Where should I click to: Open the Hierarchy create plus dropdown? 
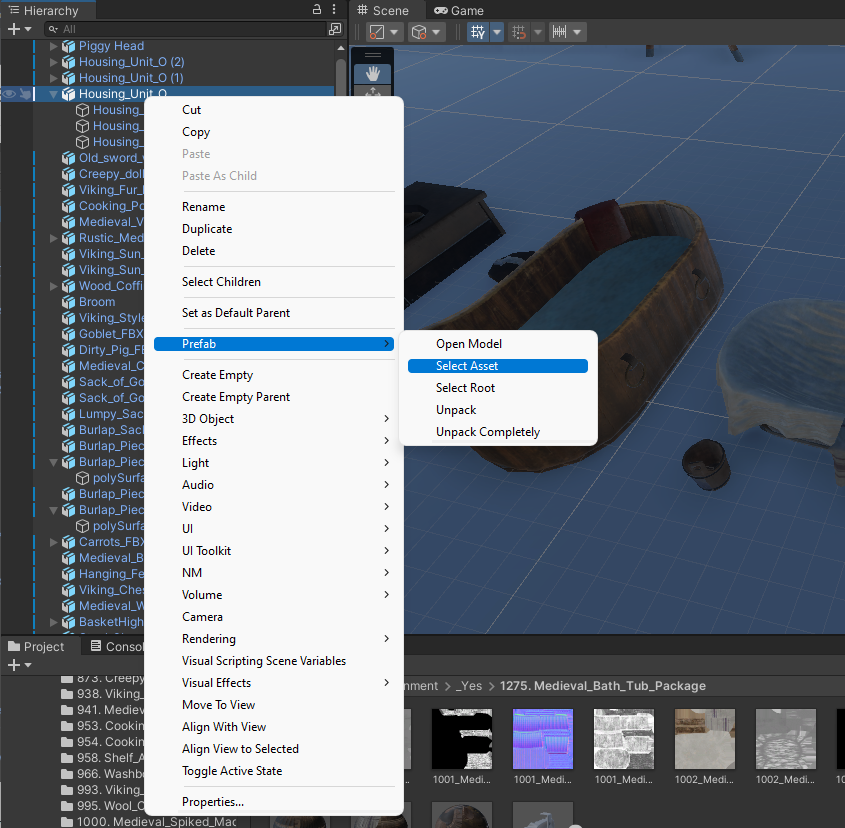20,29
